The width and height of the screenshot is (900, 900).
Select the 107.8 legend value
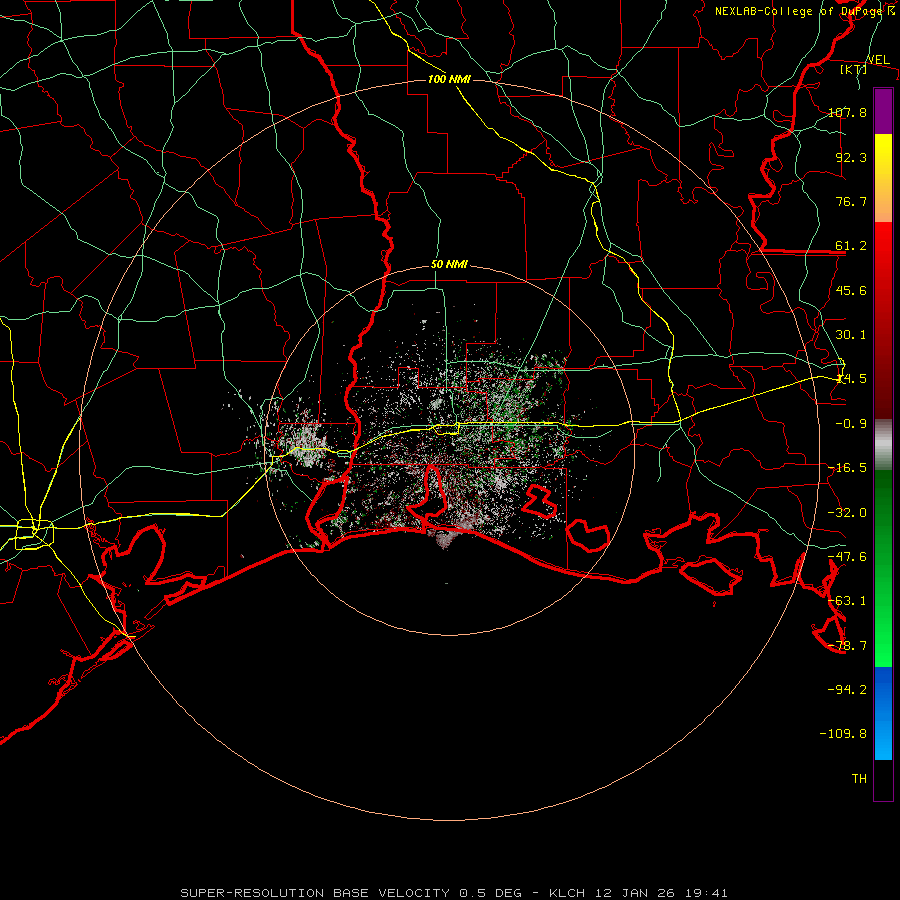(x=847, y=112)
